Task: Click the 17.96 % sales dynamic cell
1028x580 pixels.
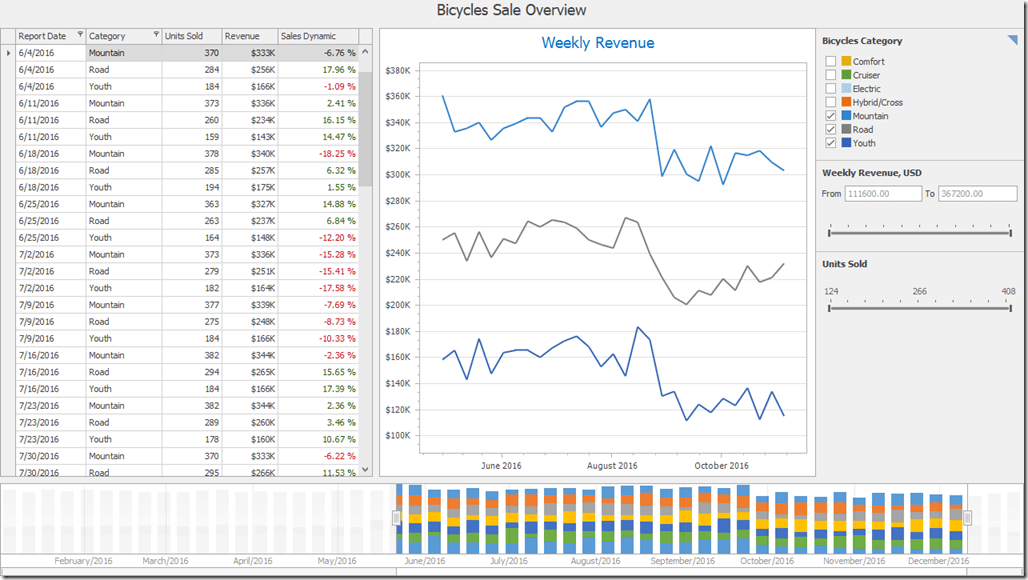Action: 318,69
